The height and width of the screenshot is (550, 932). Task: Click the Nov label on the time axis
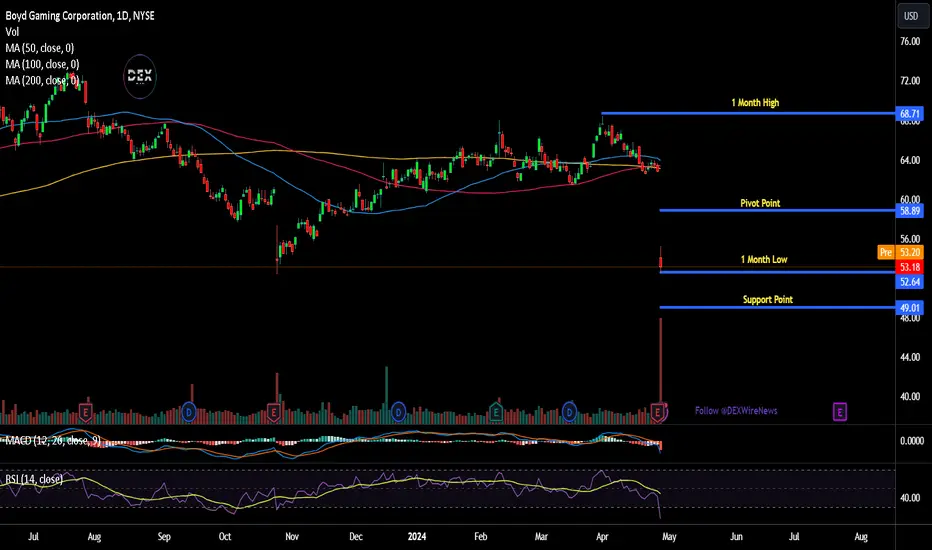(x=292, y=536)
